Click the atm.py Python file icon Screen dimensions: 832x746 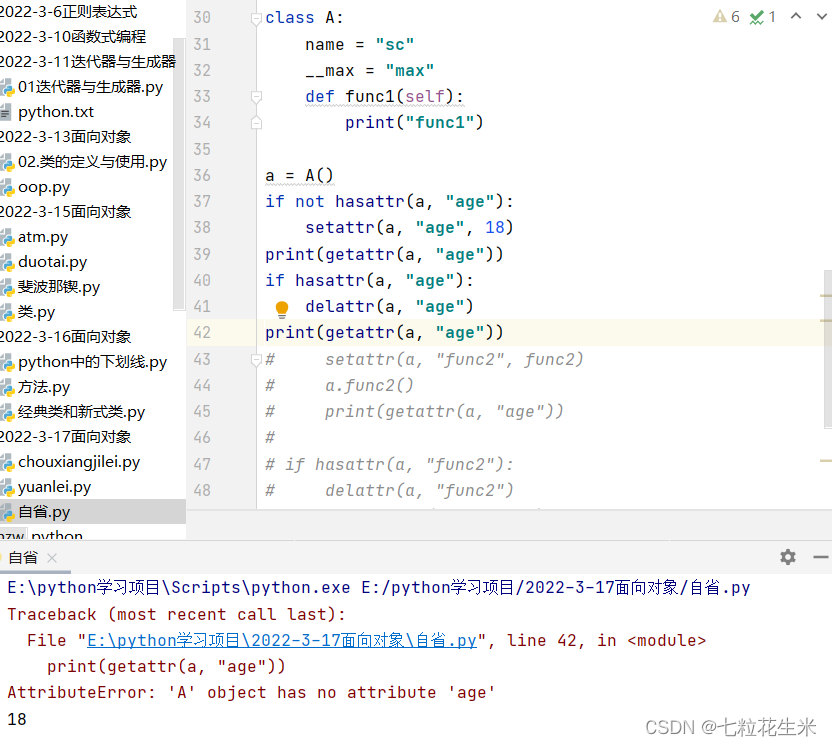point(10,237)
